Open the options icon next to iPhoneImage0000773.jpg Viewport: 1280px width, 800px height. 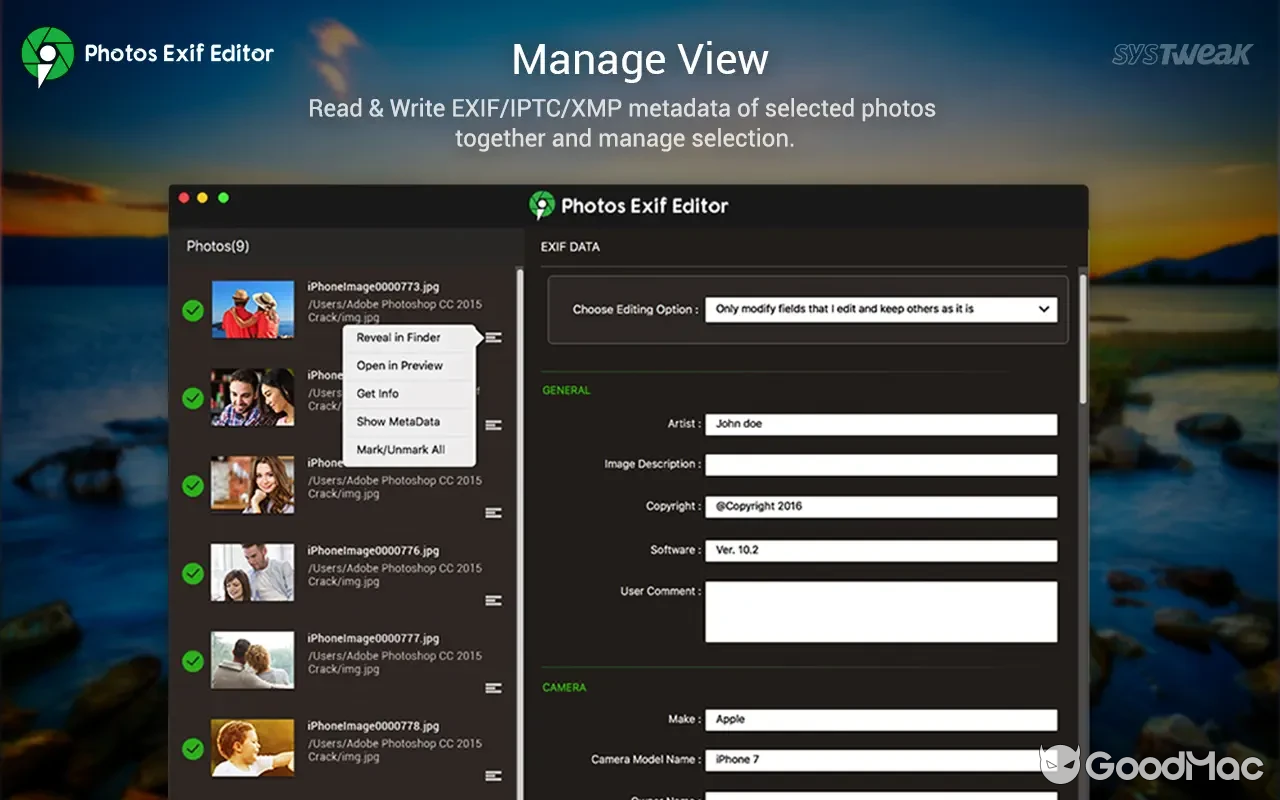[493, 337]
